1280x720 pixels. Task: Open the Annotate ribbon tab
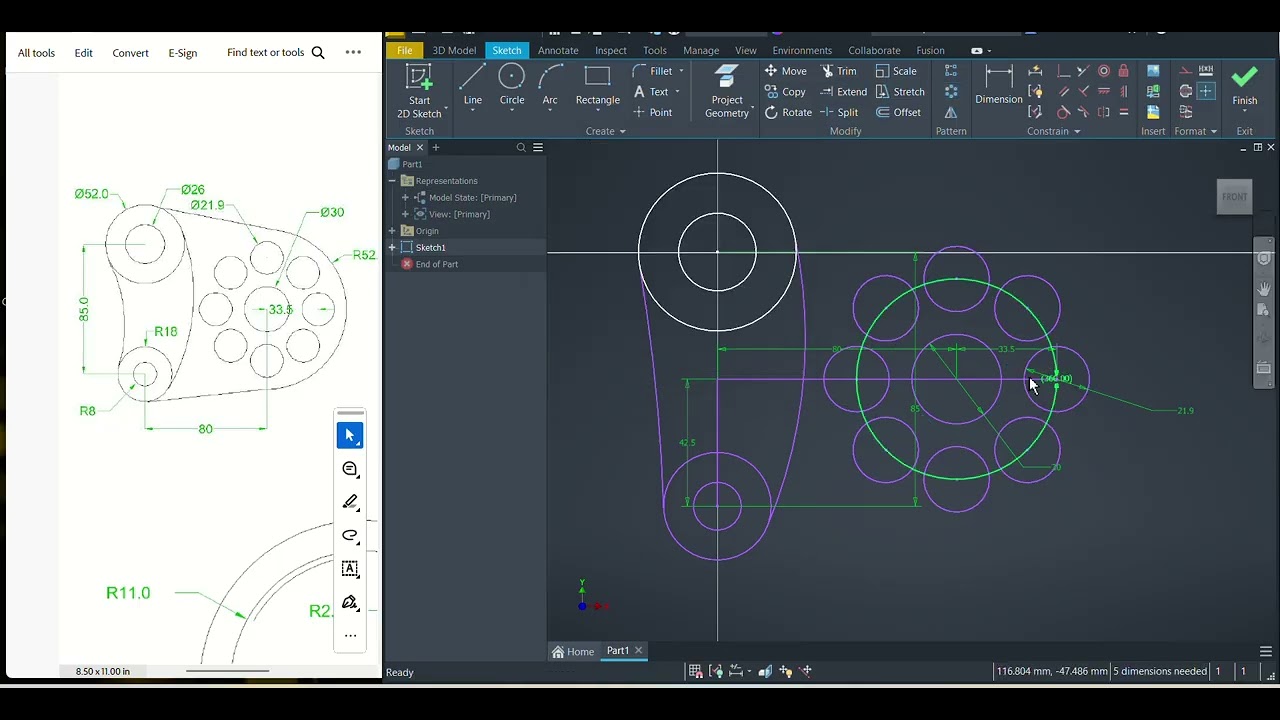tap(558, 50)
